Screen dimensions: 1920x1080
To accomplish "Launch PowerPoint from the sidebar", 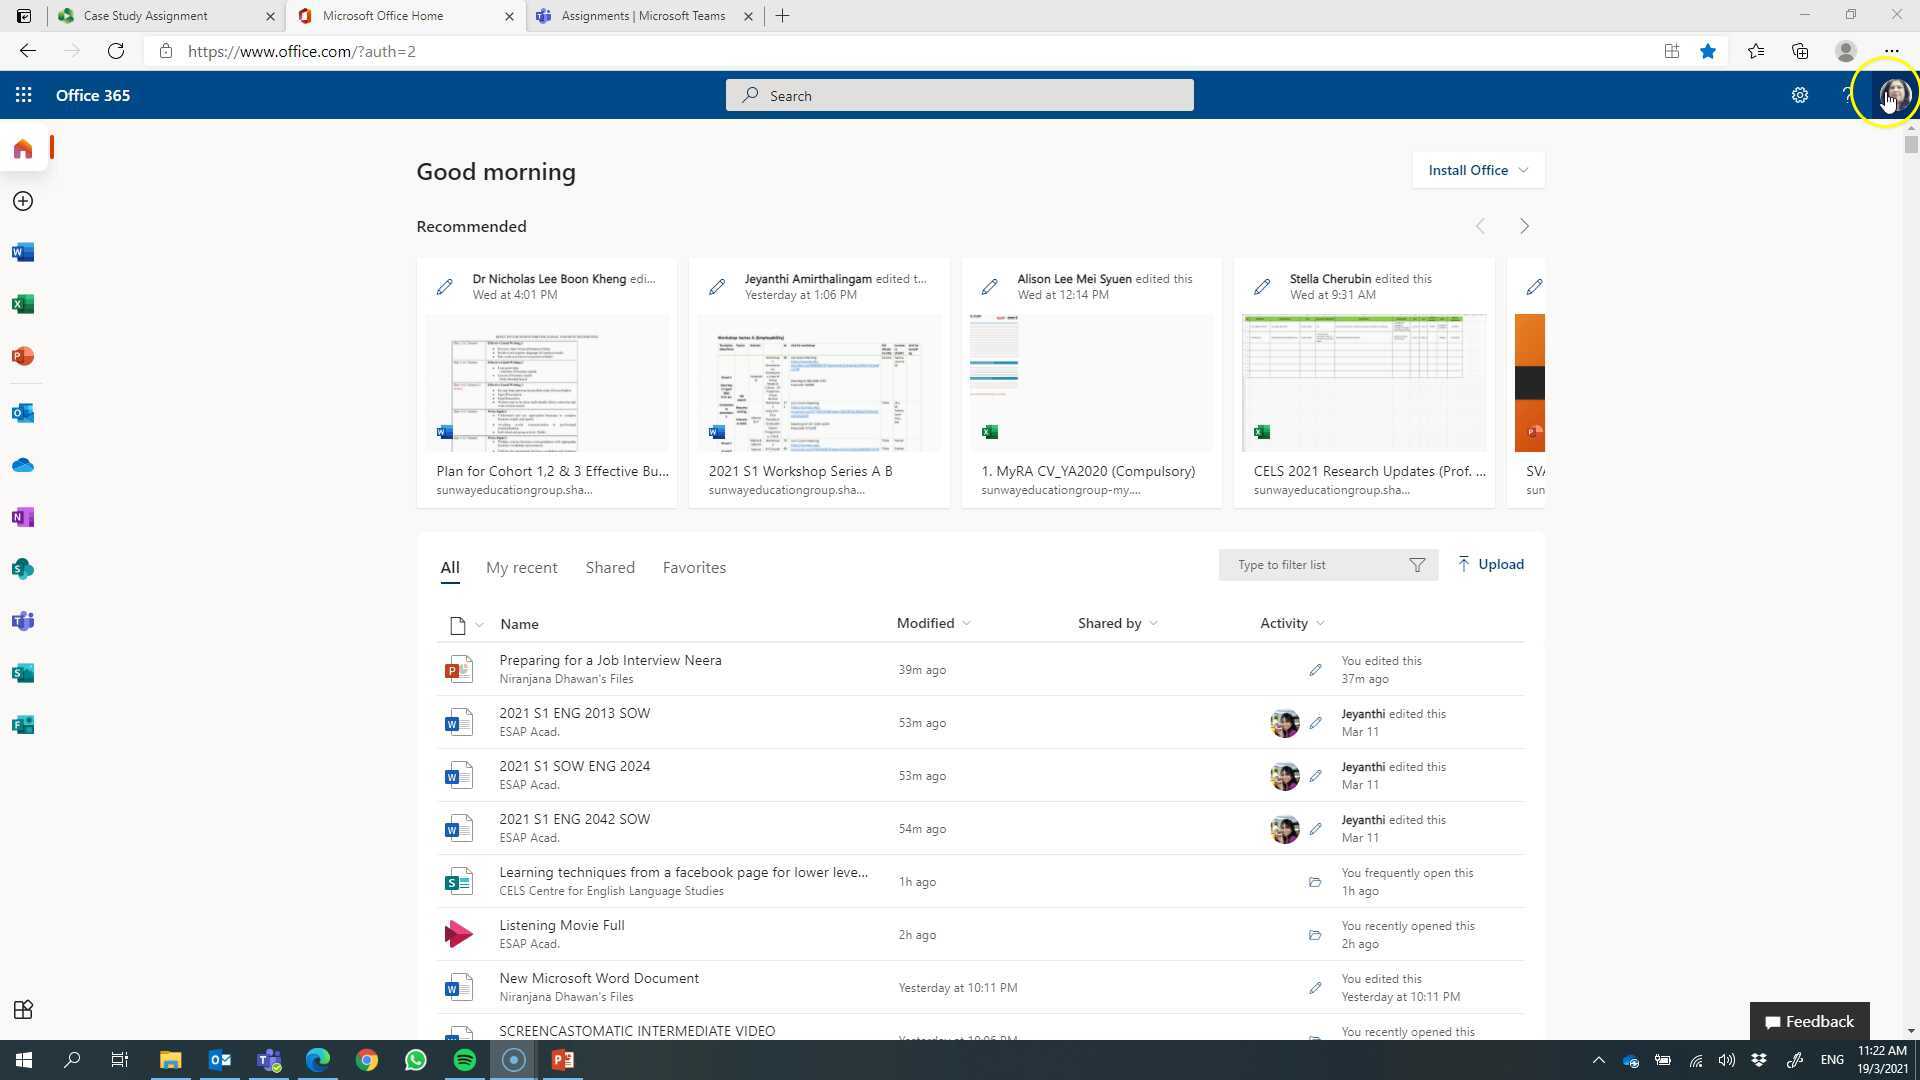I will coord(22,356).
